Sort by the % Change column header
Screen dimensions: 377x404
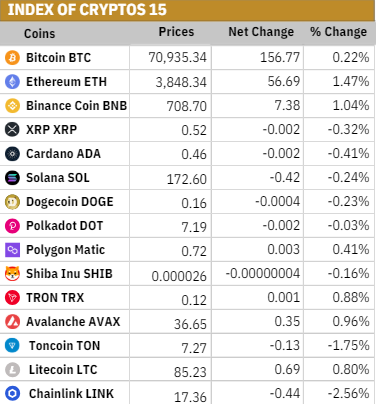(x=338, y=32)
